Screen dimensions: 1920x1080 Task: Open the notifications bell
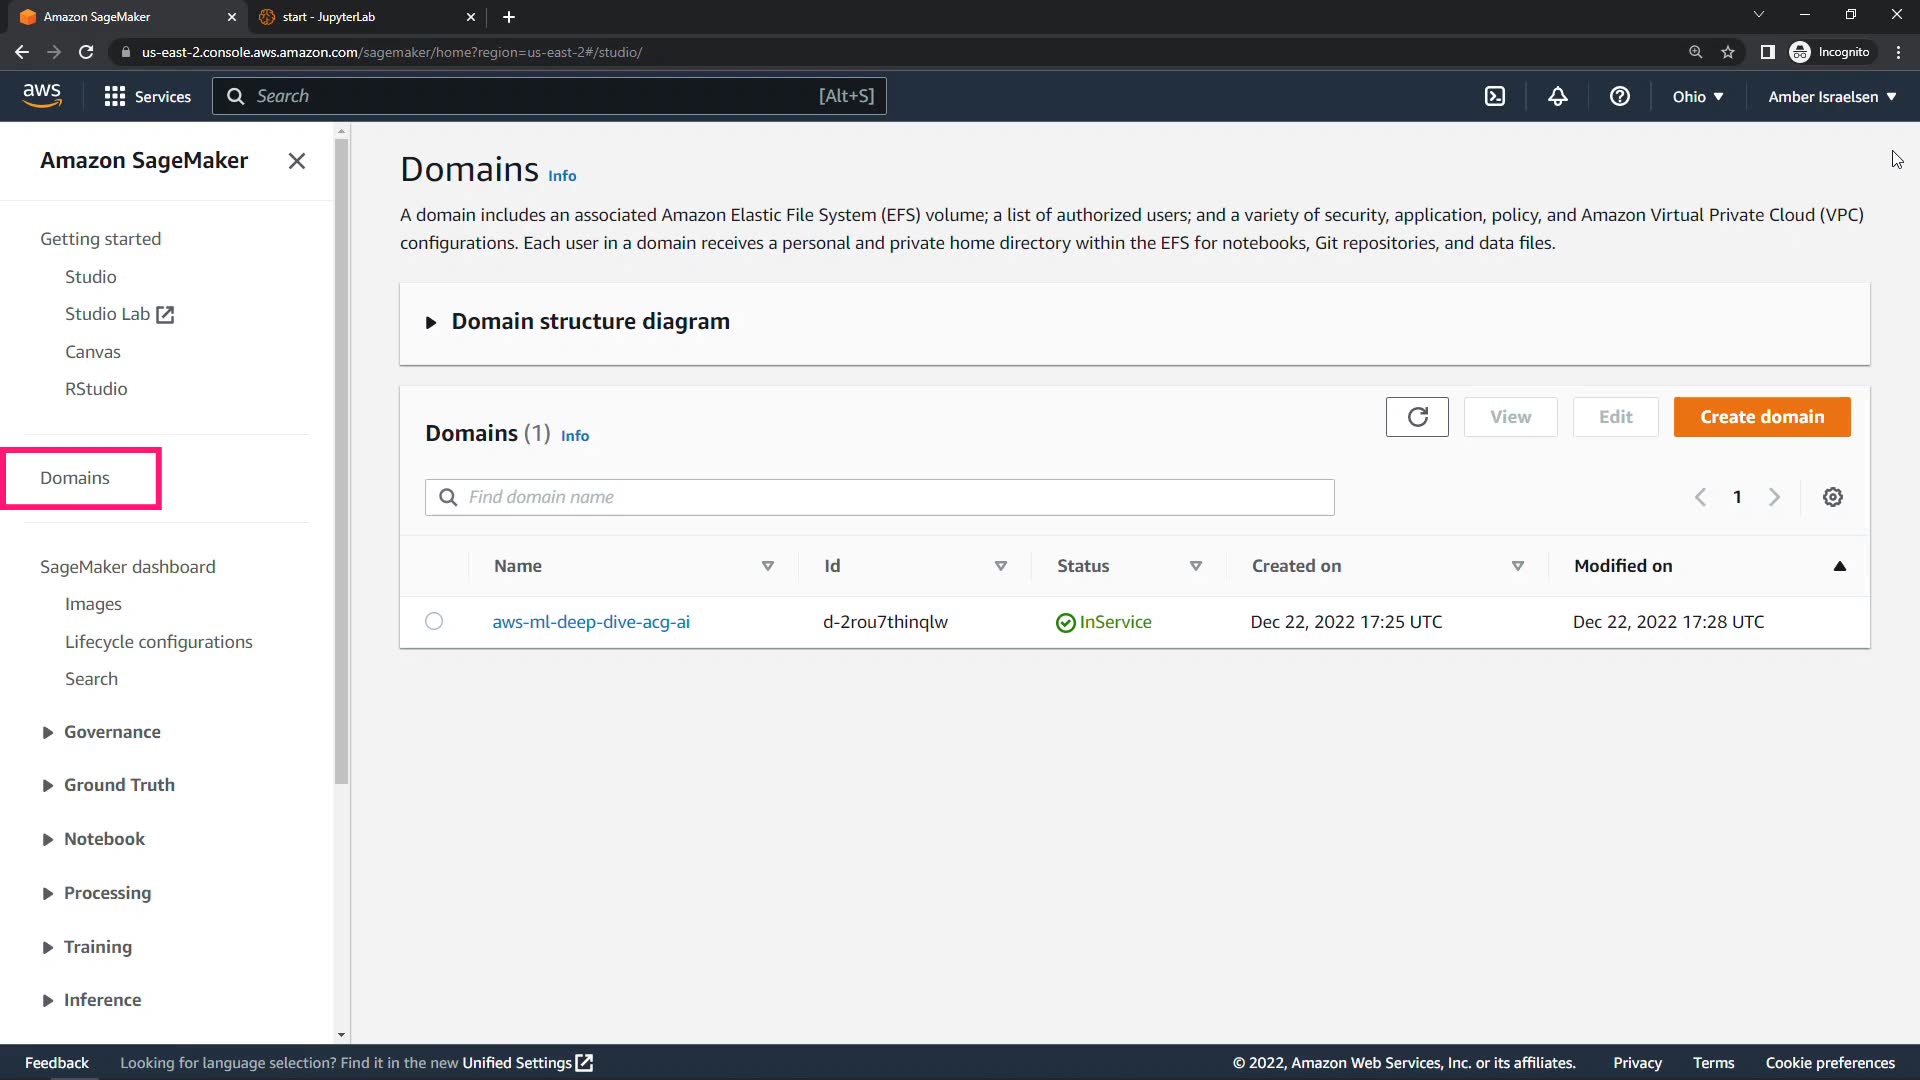1558,96
